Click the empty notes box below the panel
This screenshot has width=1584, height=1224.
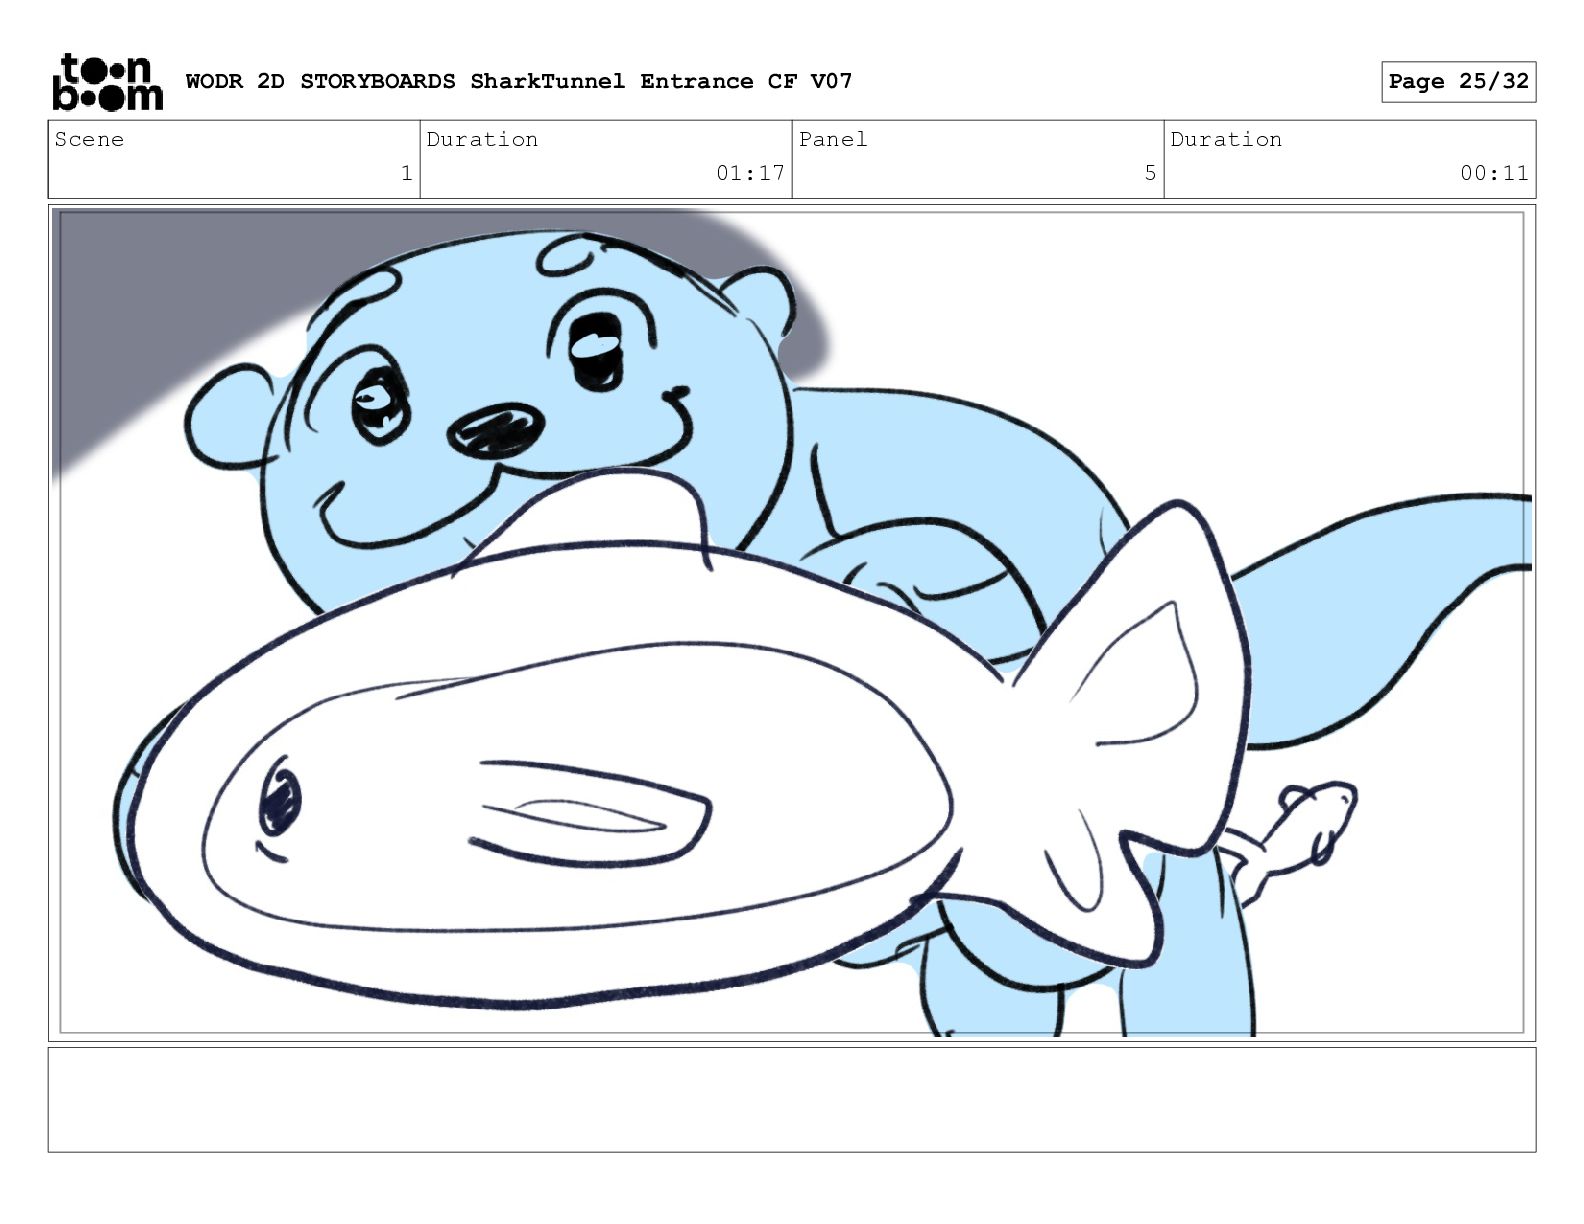[x=792, y=1100]
